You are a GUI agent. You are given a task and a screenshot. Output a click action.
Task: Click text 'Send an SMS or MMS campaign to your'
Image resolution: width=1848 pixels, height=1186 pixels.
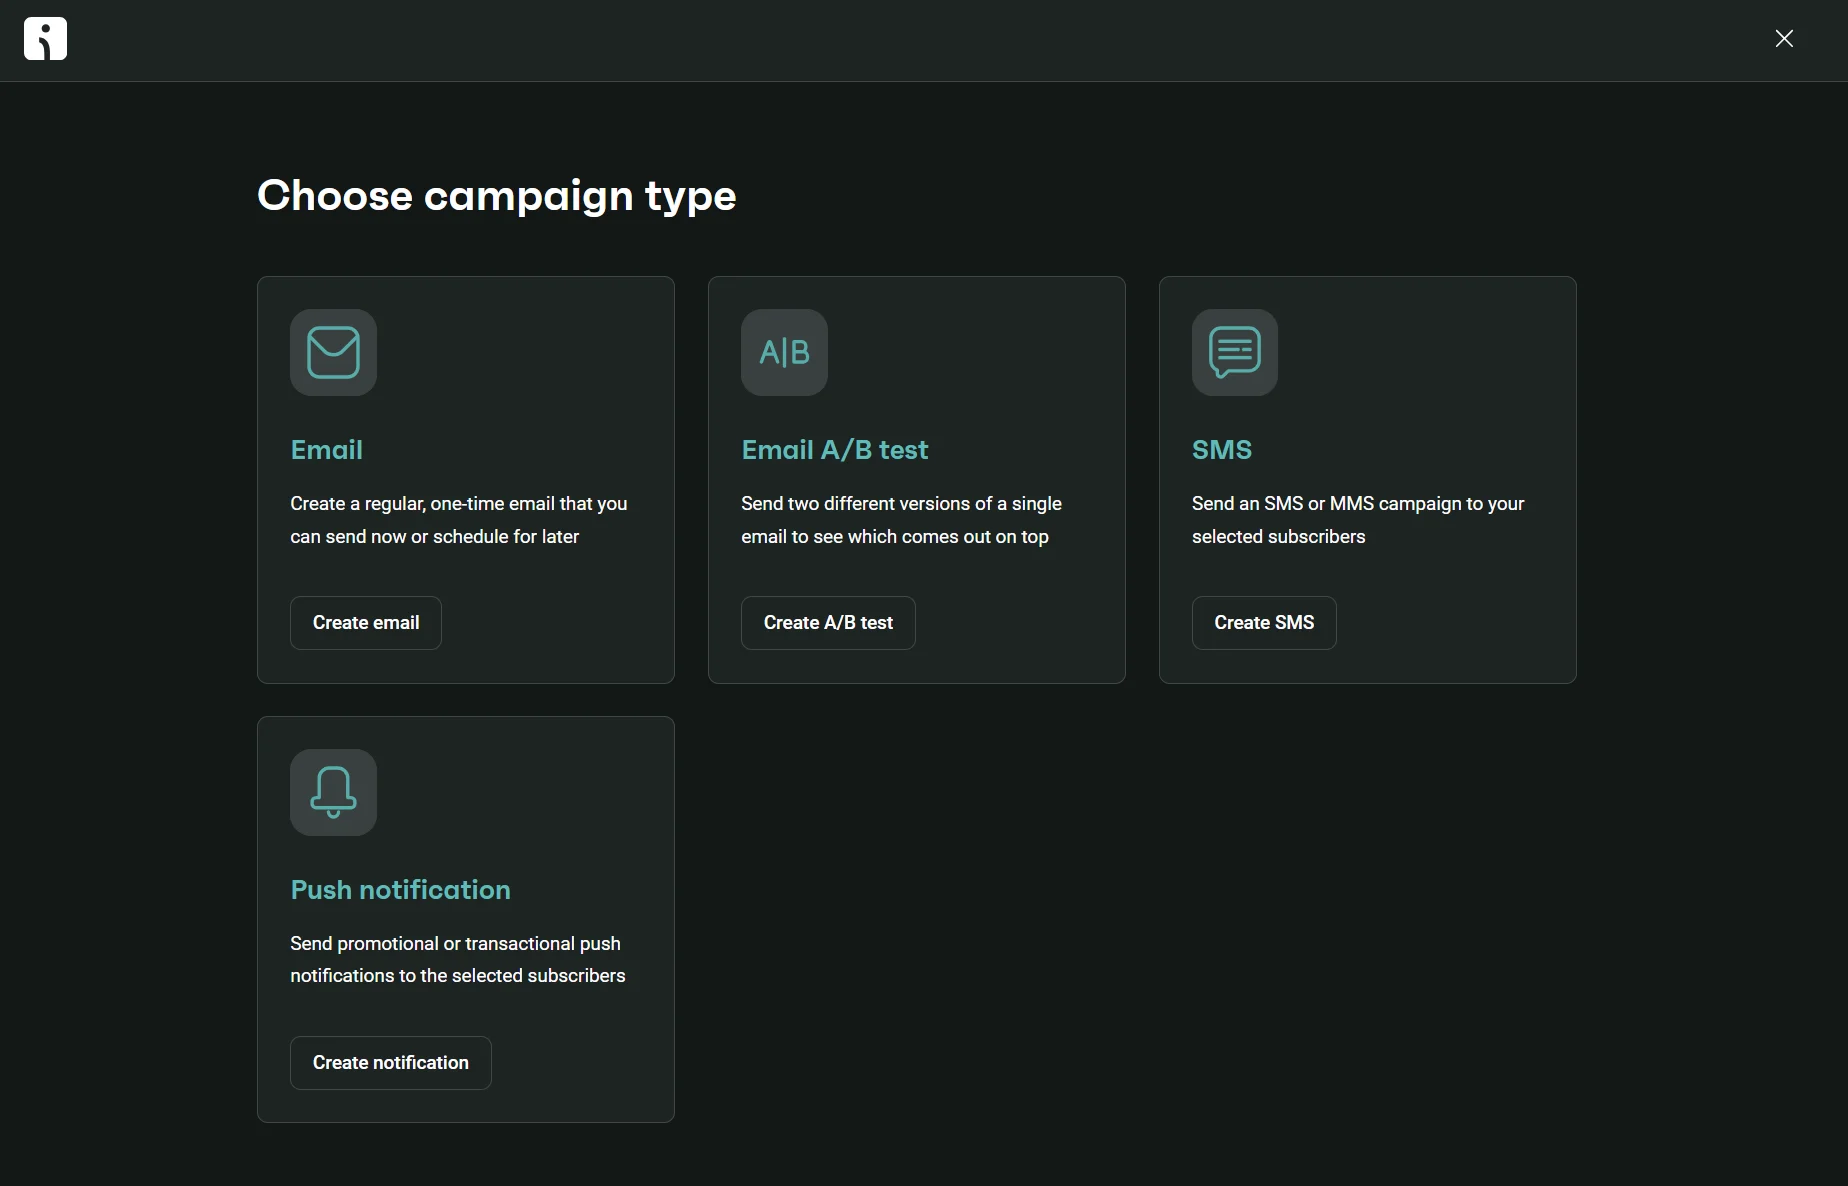1358,504
